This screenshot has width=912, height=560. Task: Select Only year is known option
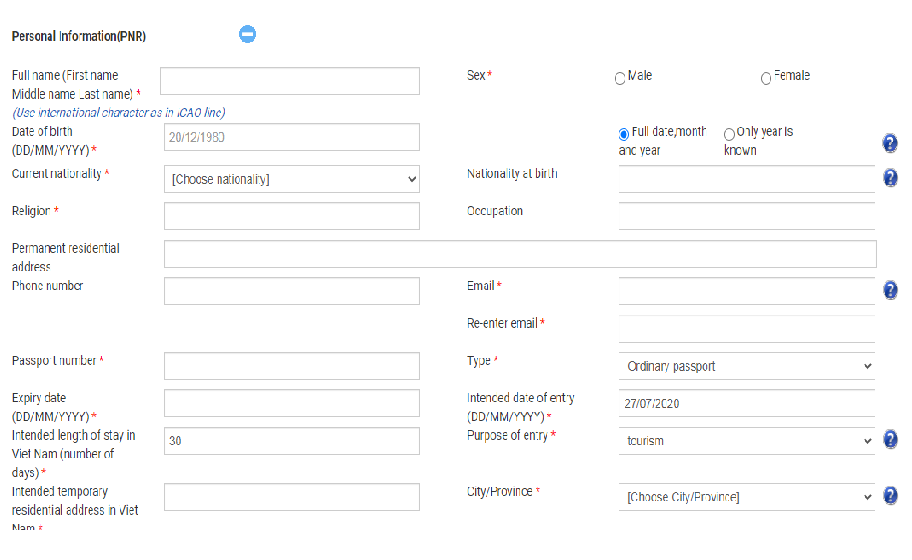pos(729,133)
